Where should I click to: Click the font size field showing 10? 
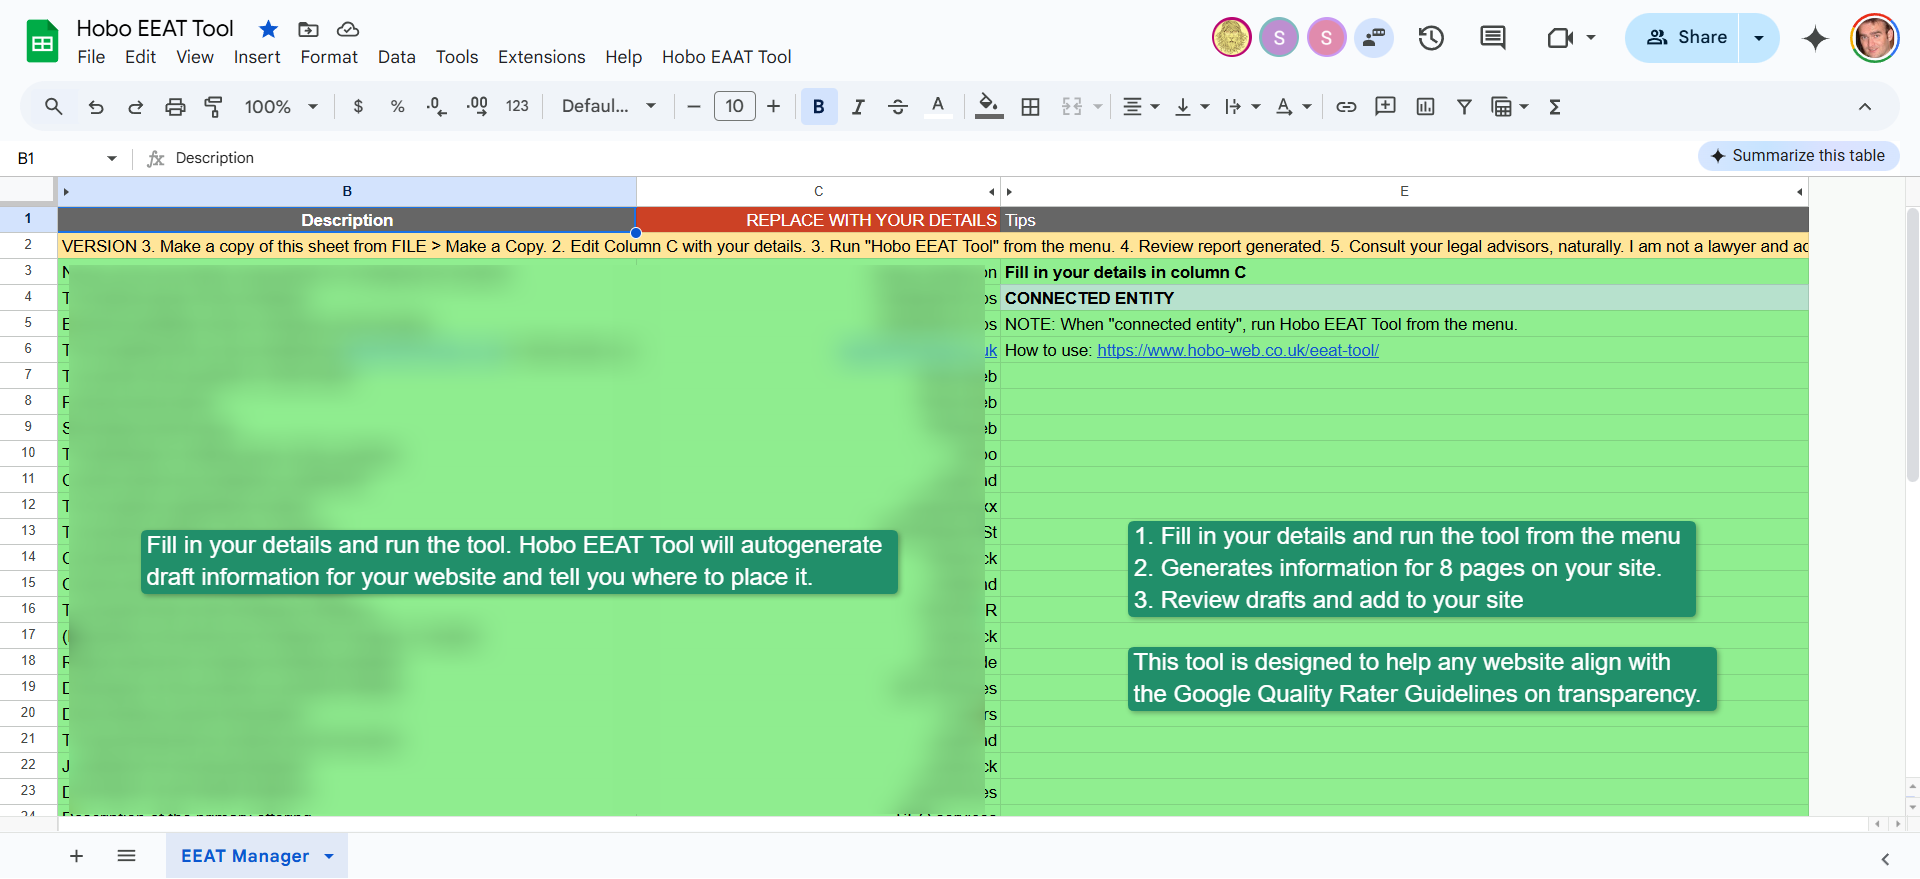click(x=735, y=106)
